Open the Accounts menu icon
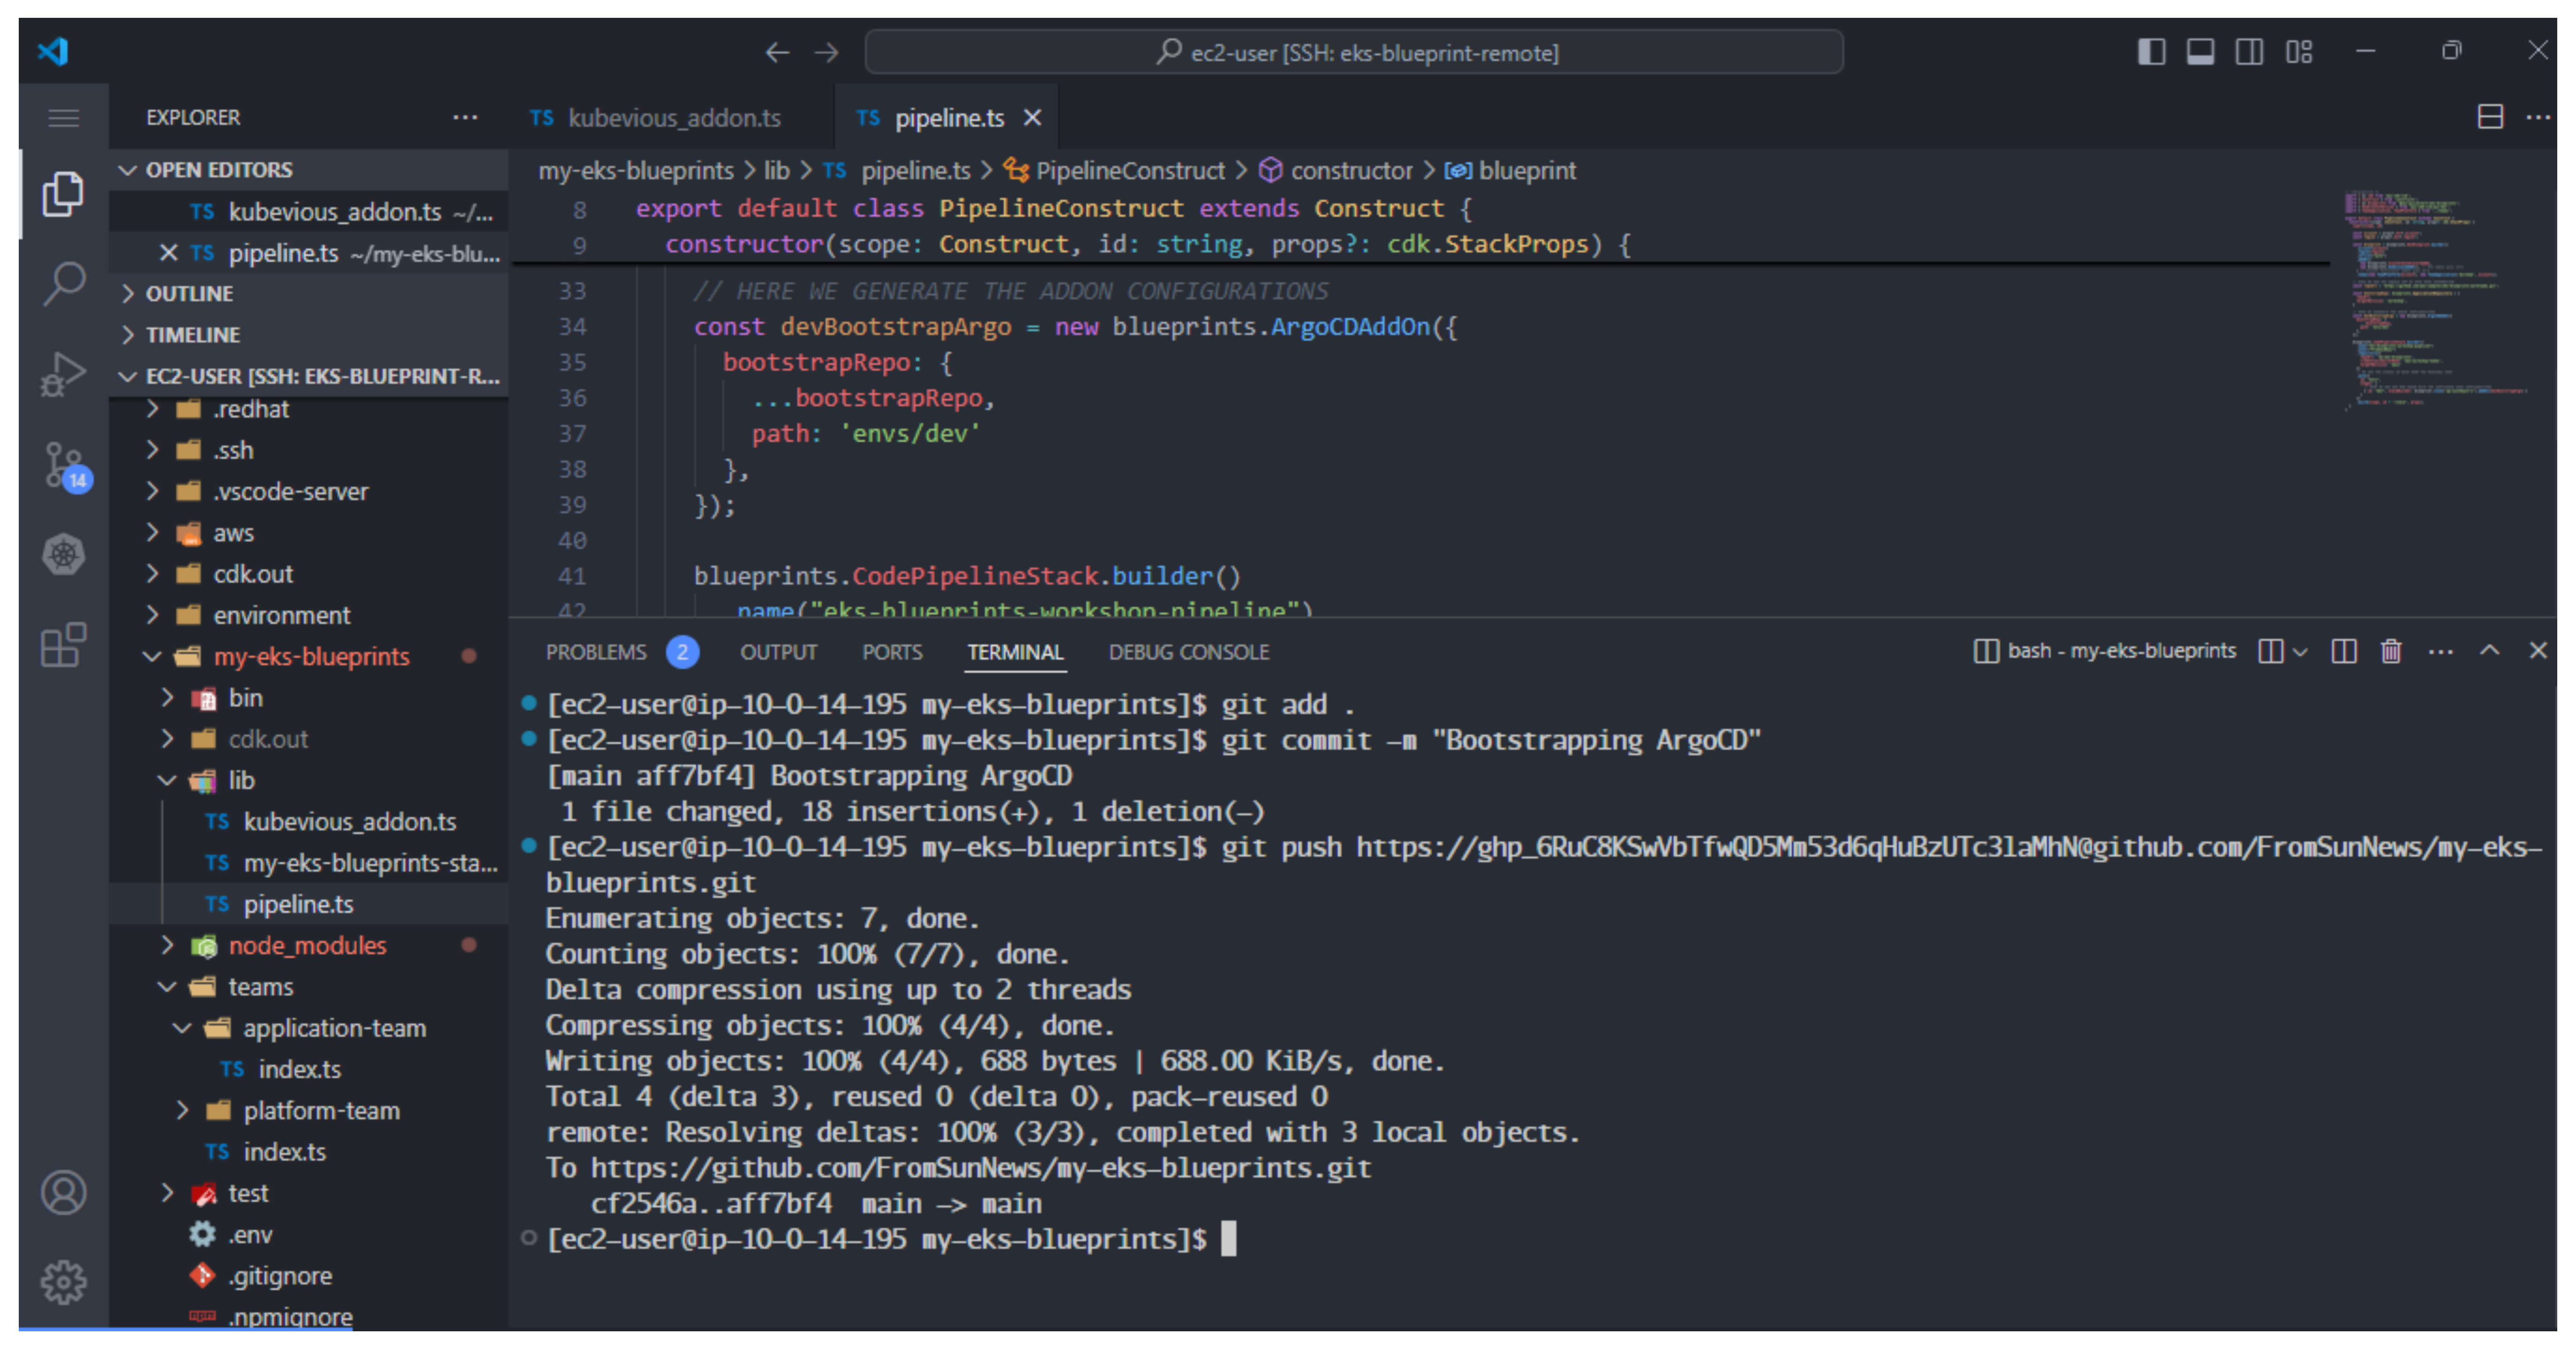The image size is (2576, 1351). [x=64, y=1192]
